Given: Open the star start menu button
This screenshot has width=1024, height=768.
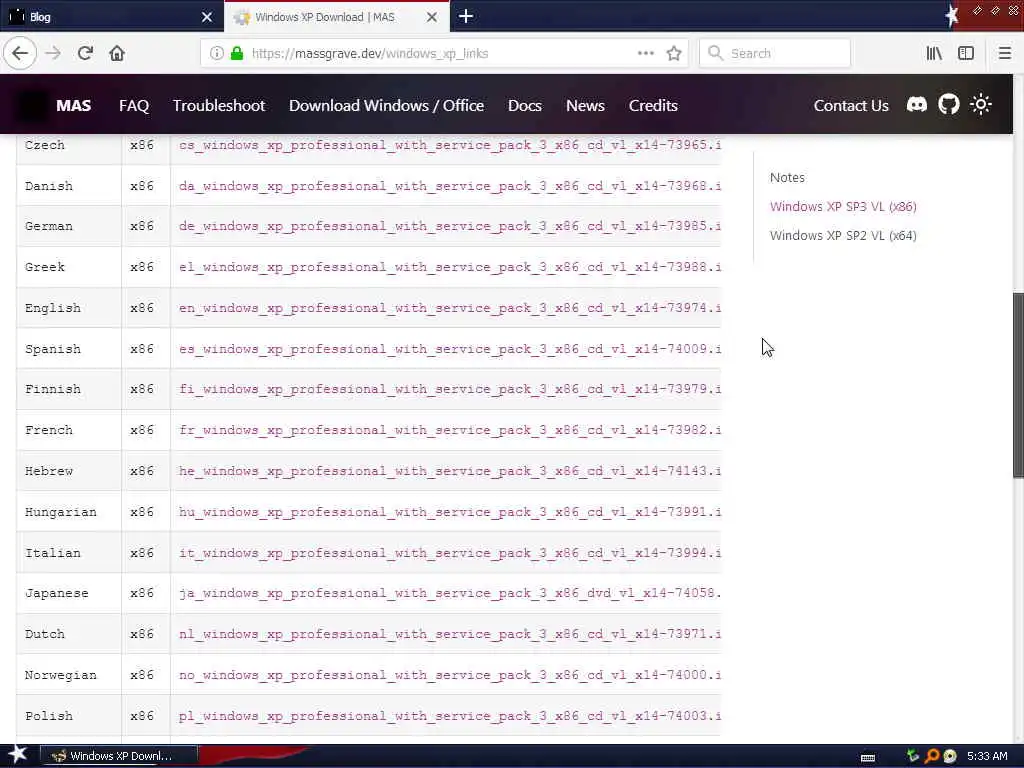Looking at the screenshot, I should [x=17, y=754].
